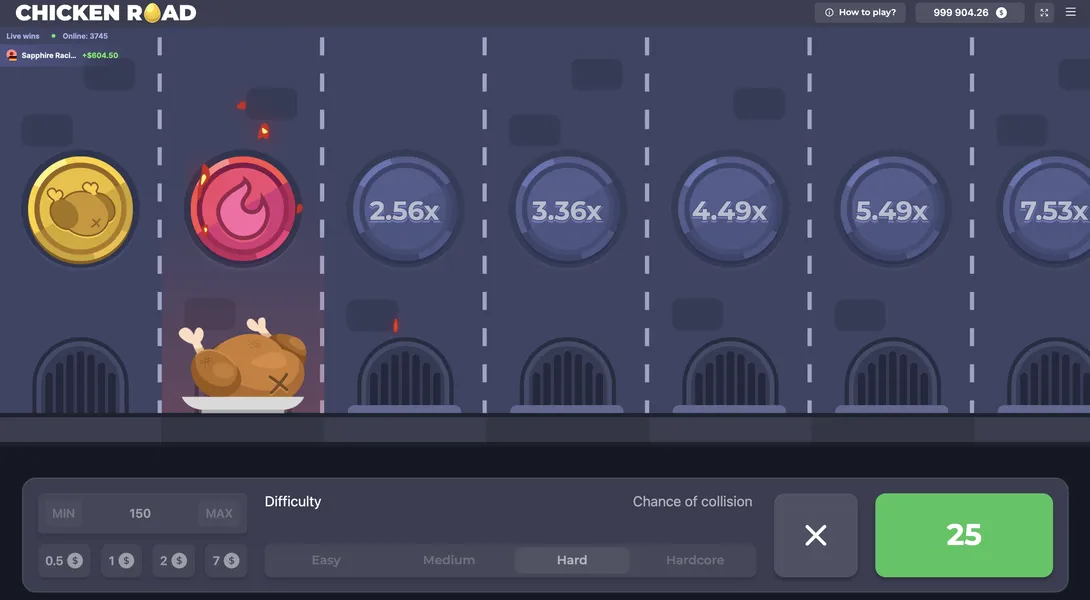1090x600 pixels.
Task: Toggle the chance of collision X button
Action: 815,535
